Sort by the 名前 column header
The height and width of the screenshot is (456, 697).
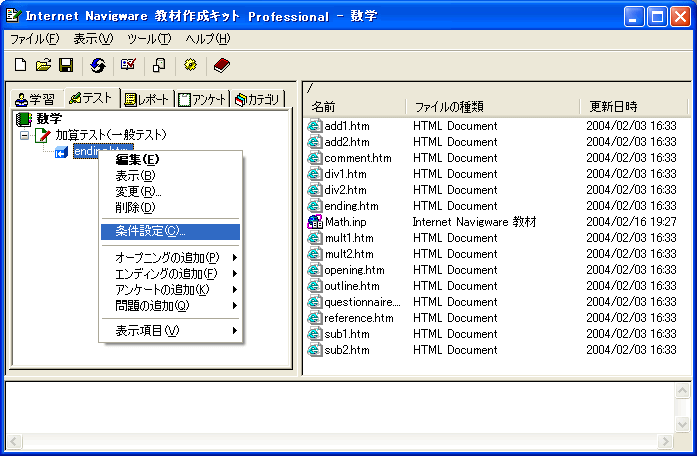point(323,106)
